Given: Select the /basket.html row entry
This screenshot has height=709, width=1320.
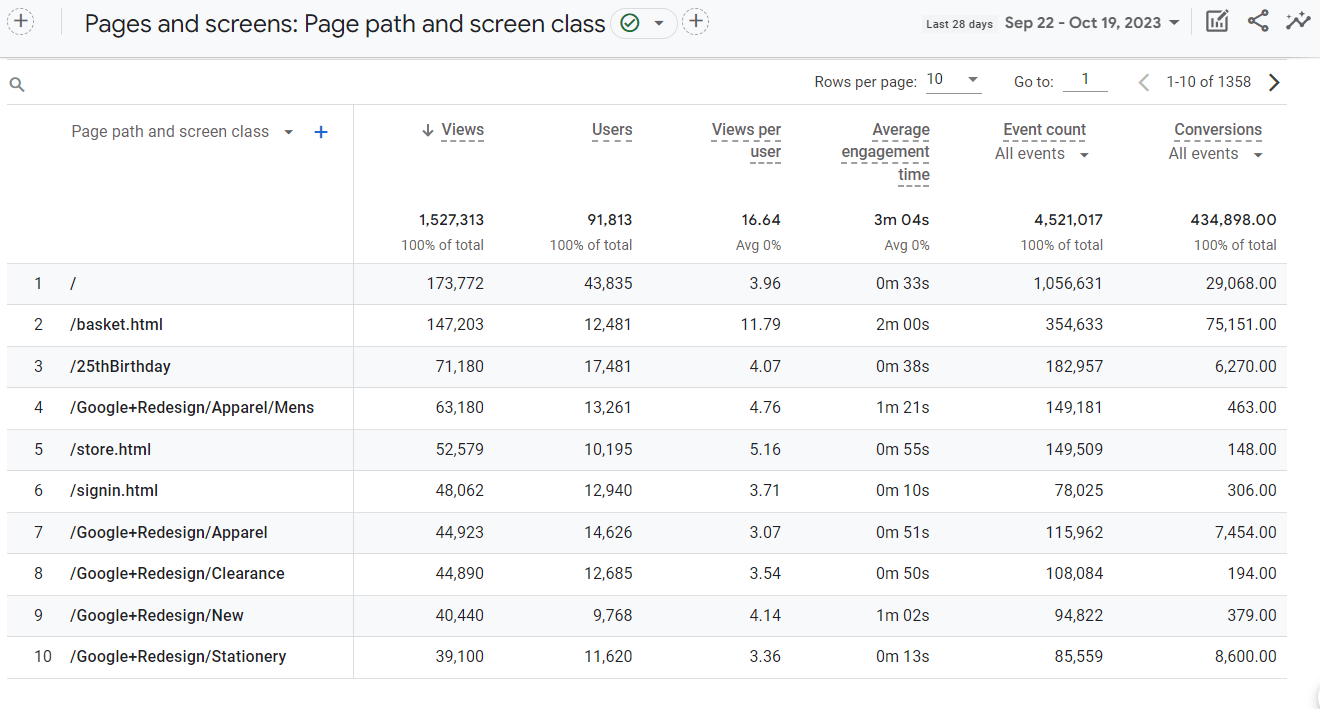Looking at the screenshot, I should point(117,324).
